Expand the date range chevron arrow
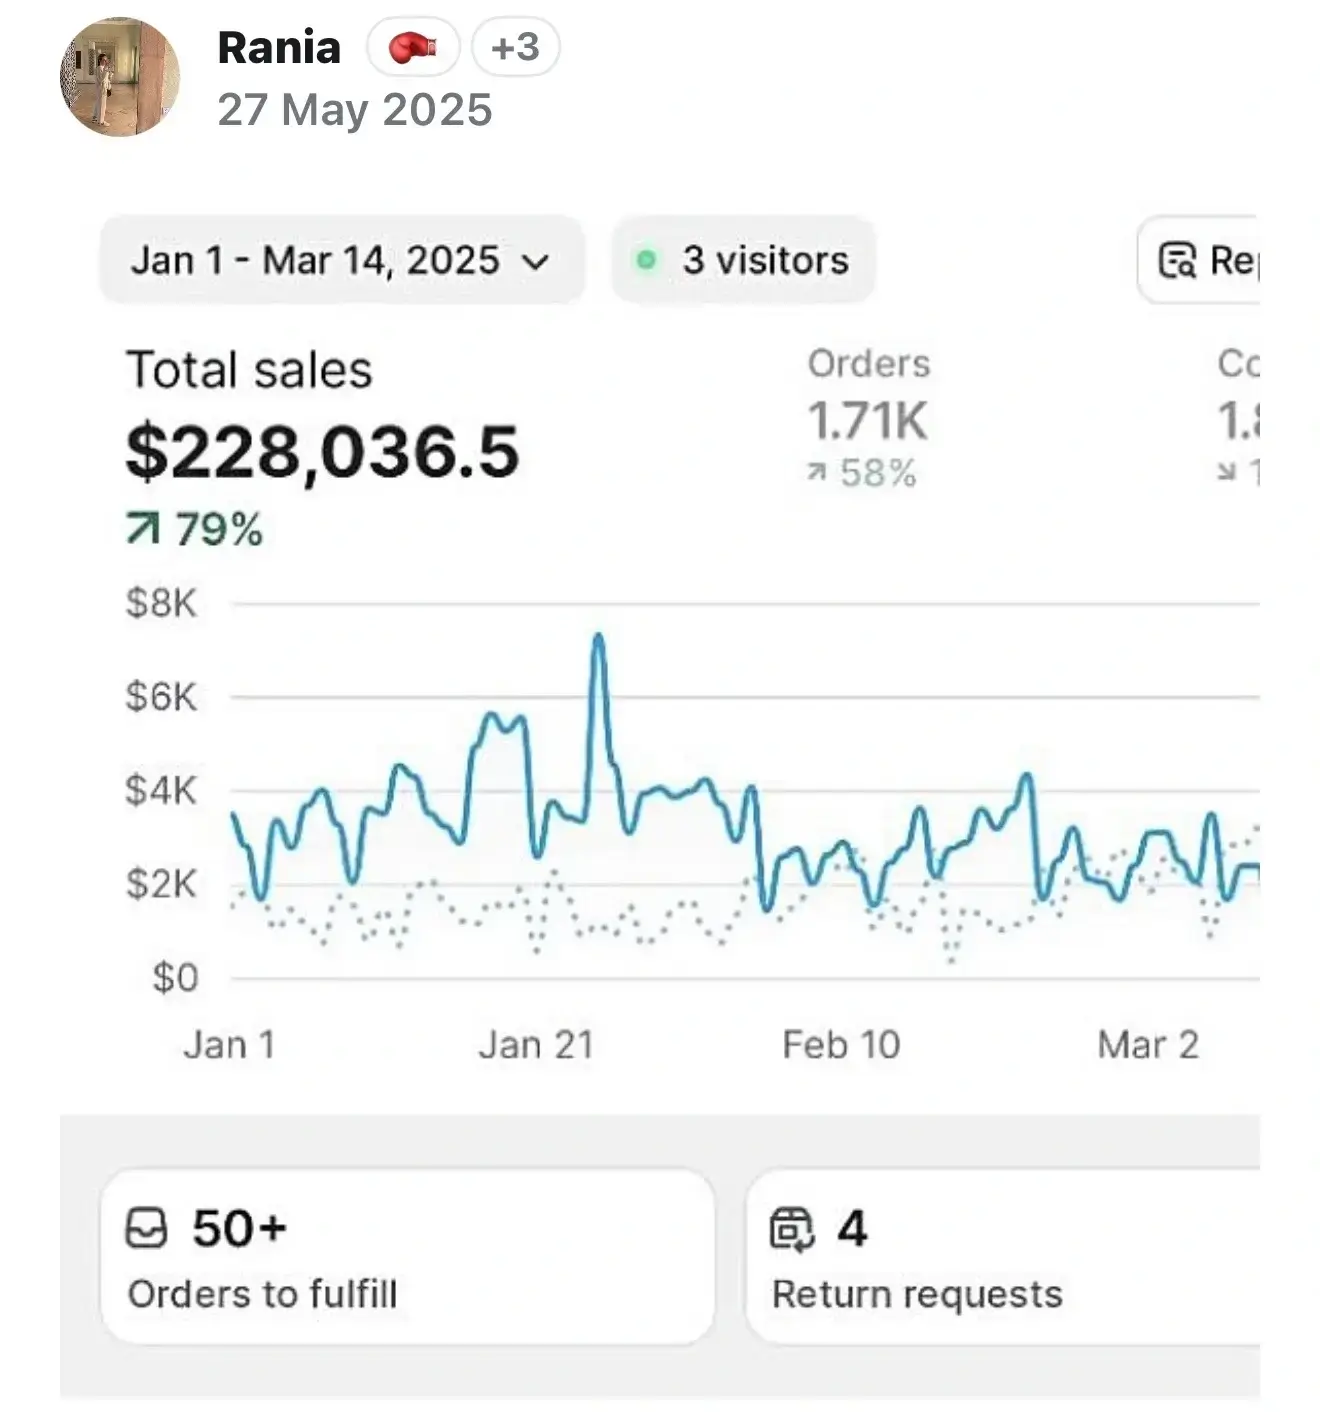The image size is (1320, 1412). coord(536,263)
